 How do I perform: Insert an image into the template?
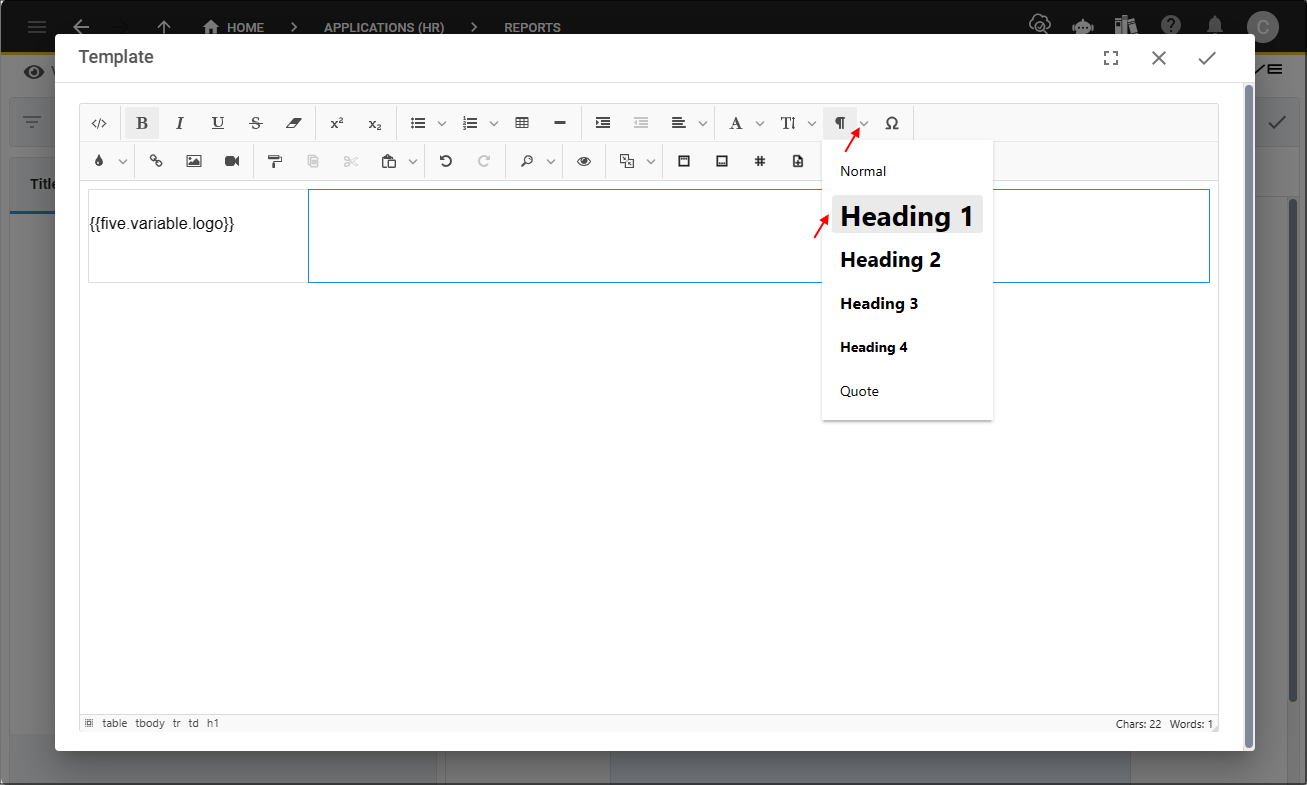tap(193, 160)
